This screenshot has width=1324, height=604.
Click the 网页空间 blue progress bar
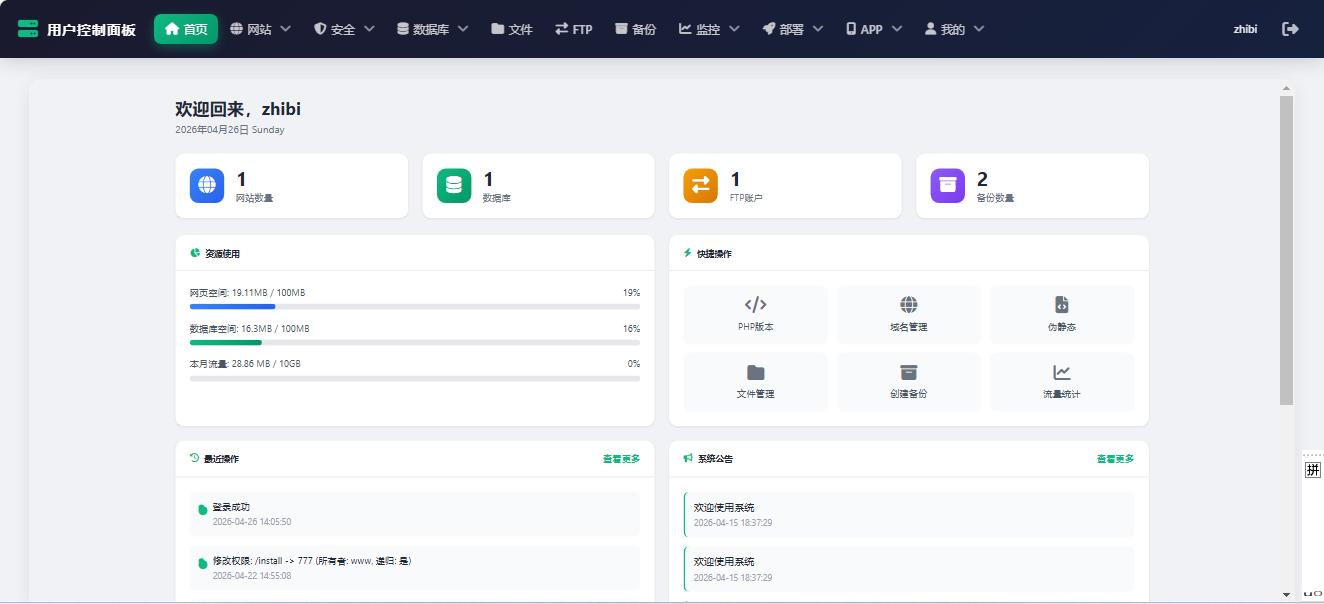click(x=415, y=306)
